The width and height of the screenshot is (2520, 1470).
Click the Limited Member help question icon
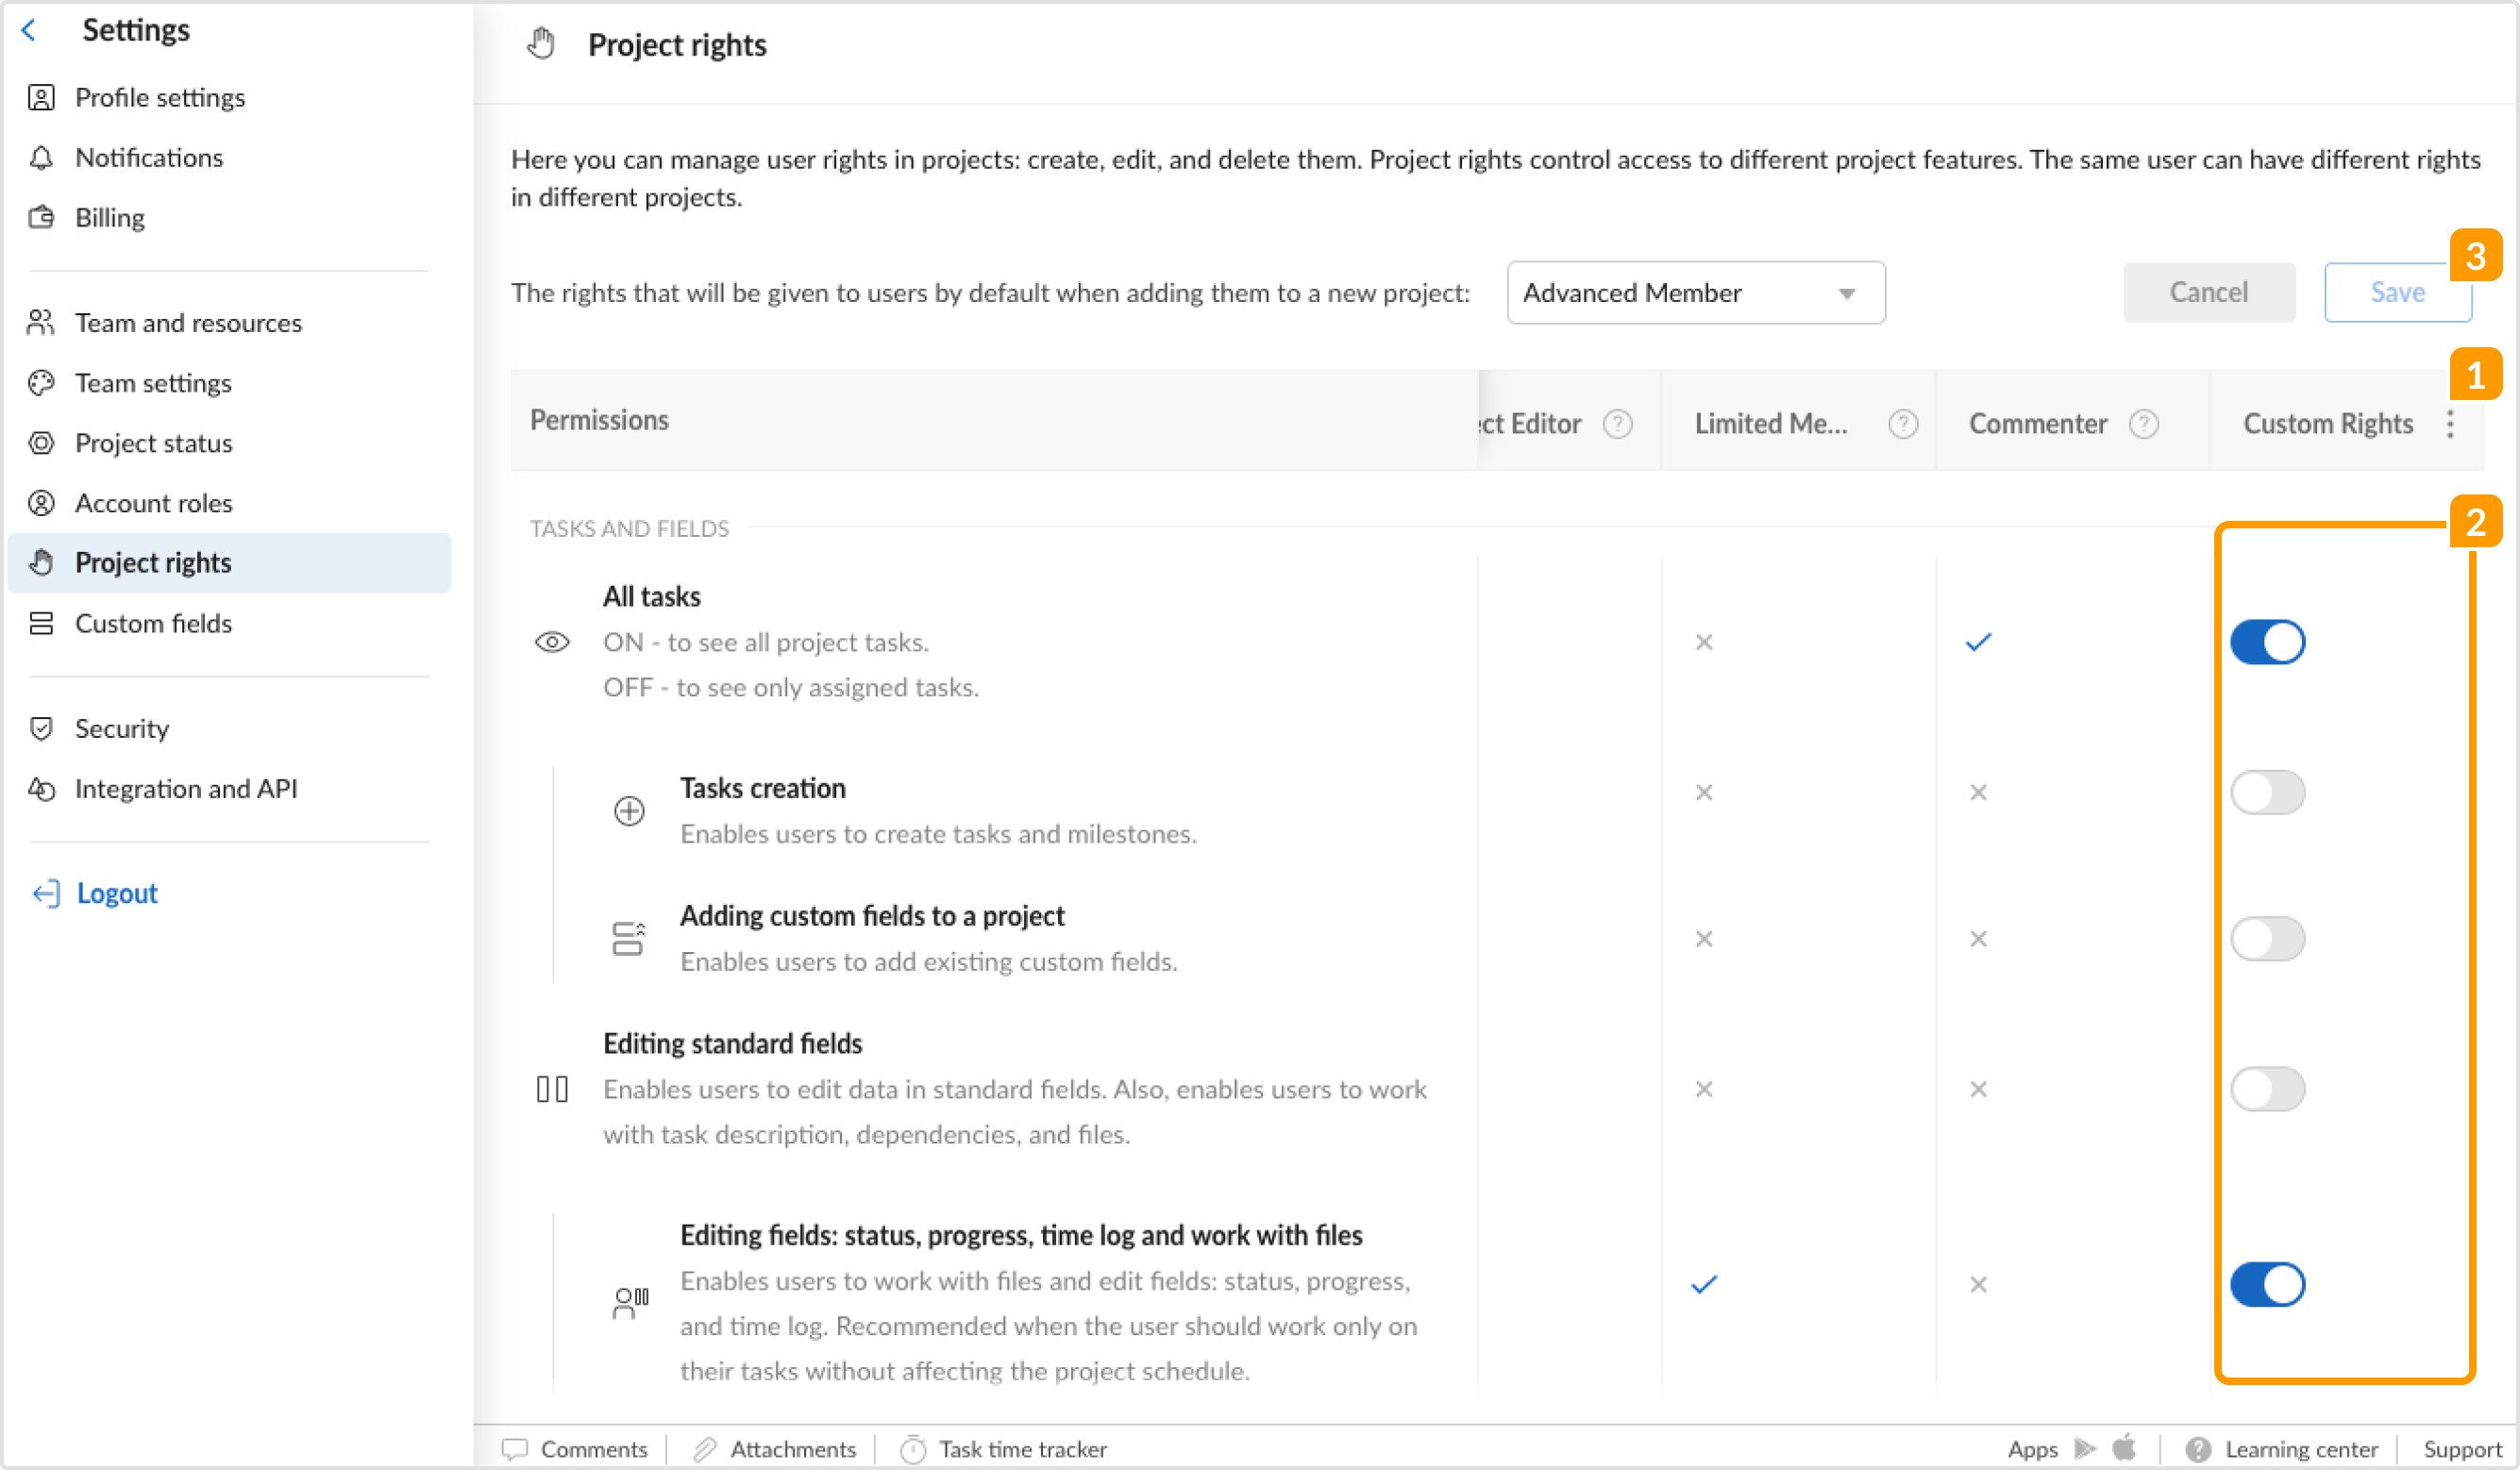click(1903, 424)
